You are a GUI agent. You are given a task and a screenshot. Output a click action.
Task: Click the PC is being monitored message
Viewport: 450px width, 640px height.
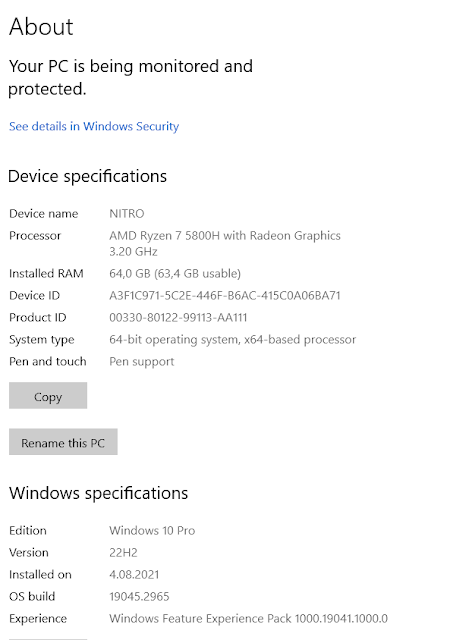[131, 78]
